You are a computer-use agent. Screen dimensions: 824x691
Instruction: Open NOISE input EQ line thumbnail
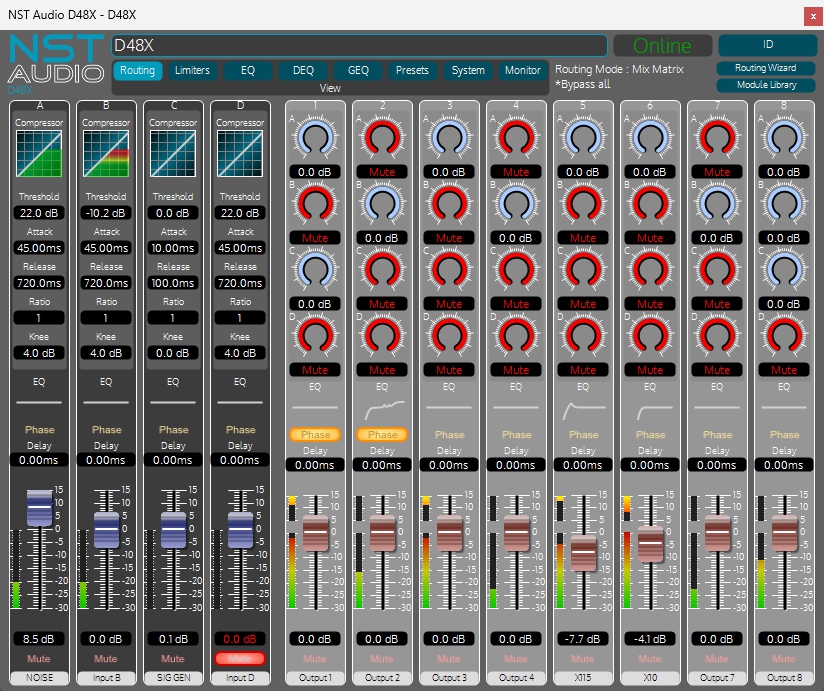39,403
